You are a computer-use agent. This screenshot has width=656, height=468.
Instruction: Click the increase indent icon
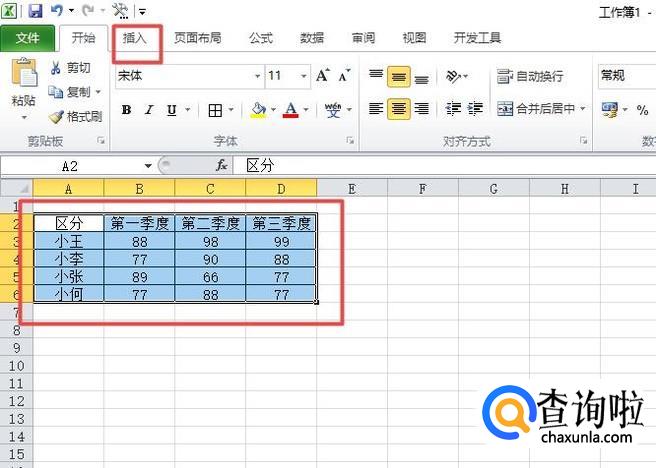(x=475, y=109)
